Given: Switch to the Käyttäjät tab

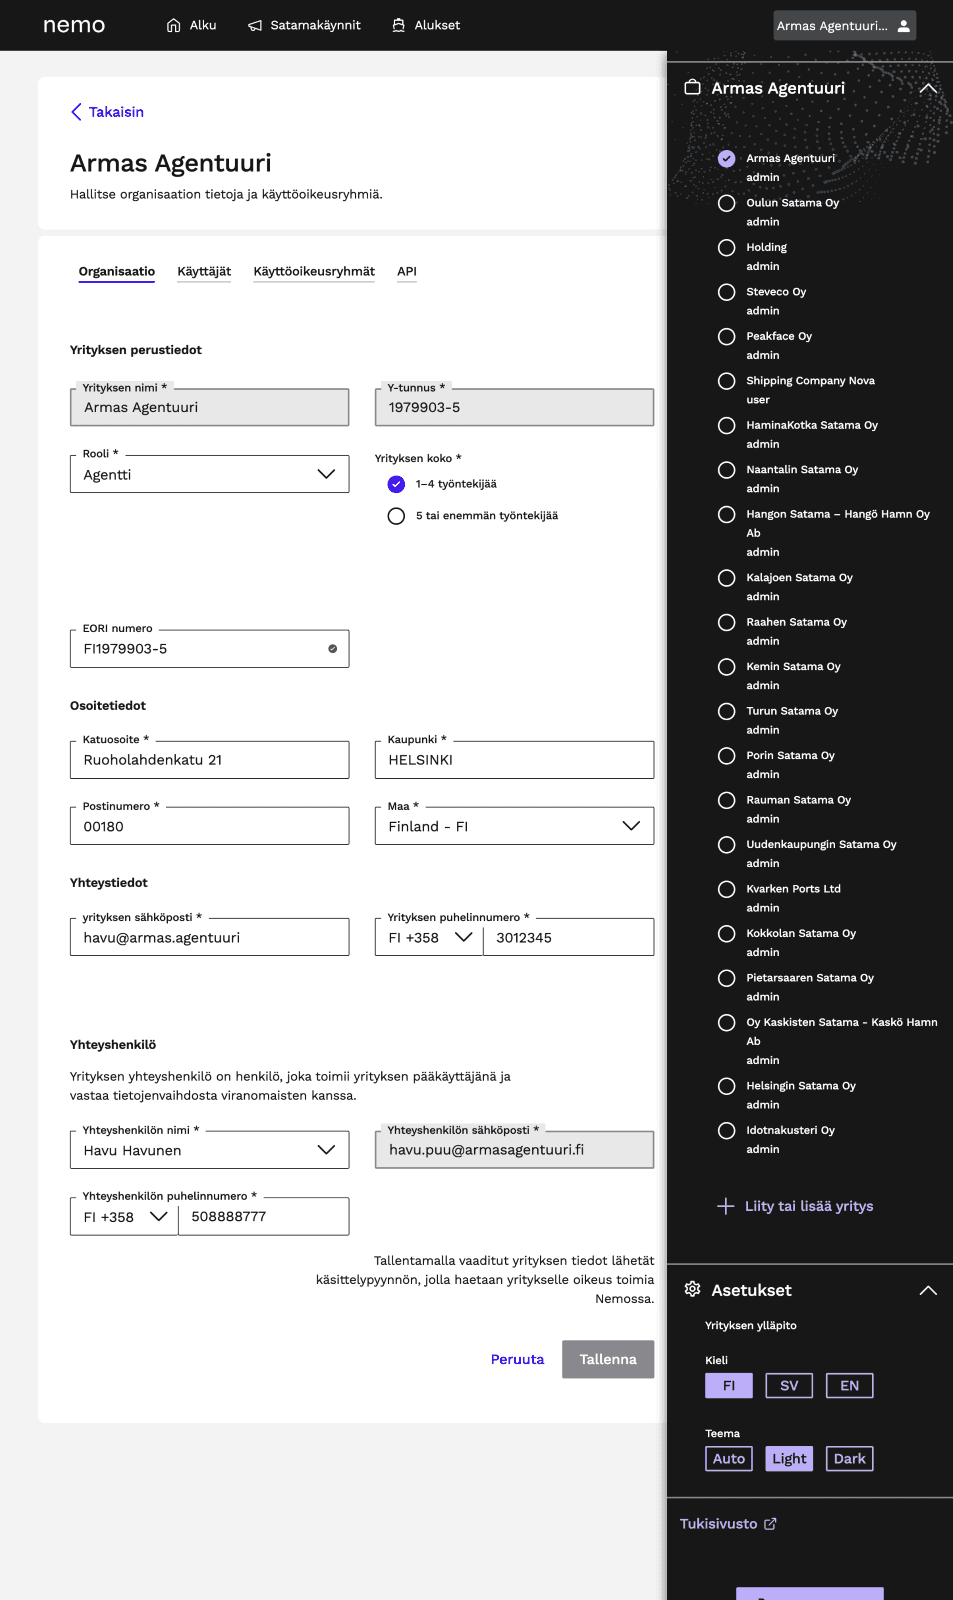Looking at the screenshot, I should 204,271.
